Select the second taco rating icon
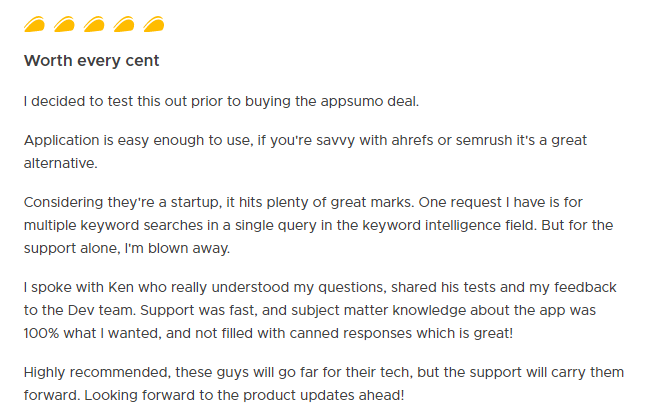Screen dimensions: 664x417 (x=64, y=24)
